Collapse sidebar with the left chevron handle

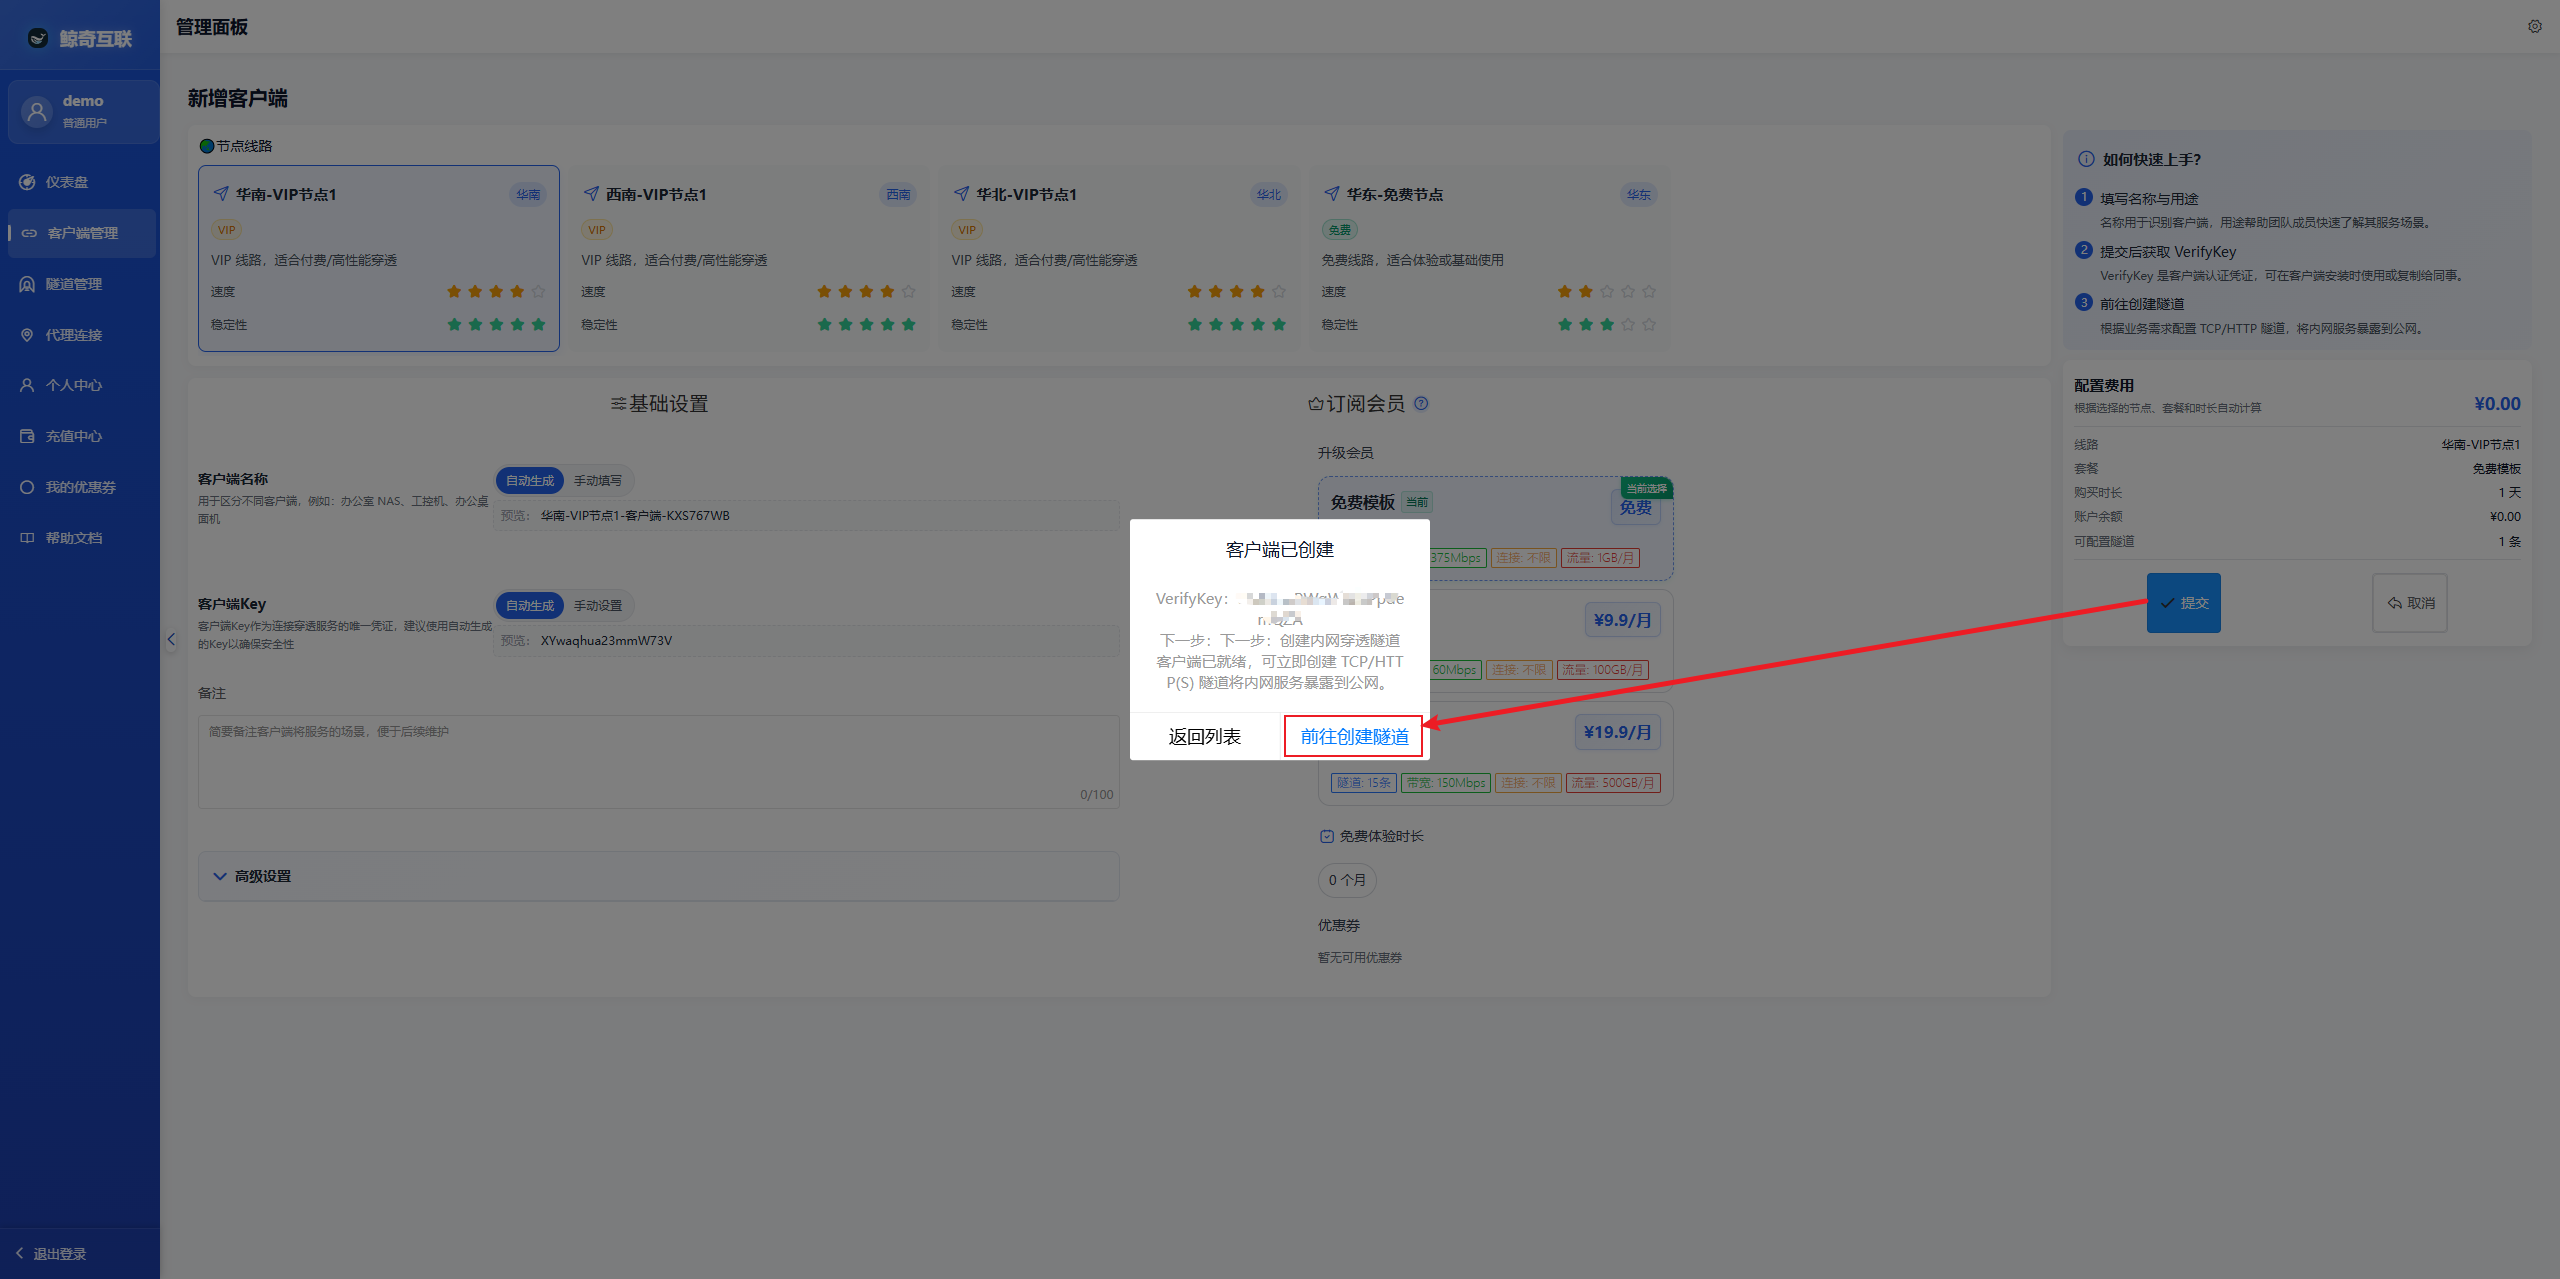click(x=171, y=639)
